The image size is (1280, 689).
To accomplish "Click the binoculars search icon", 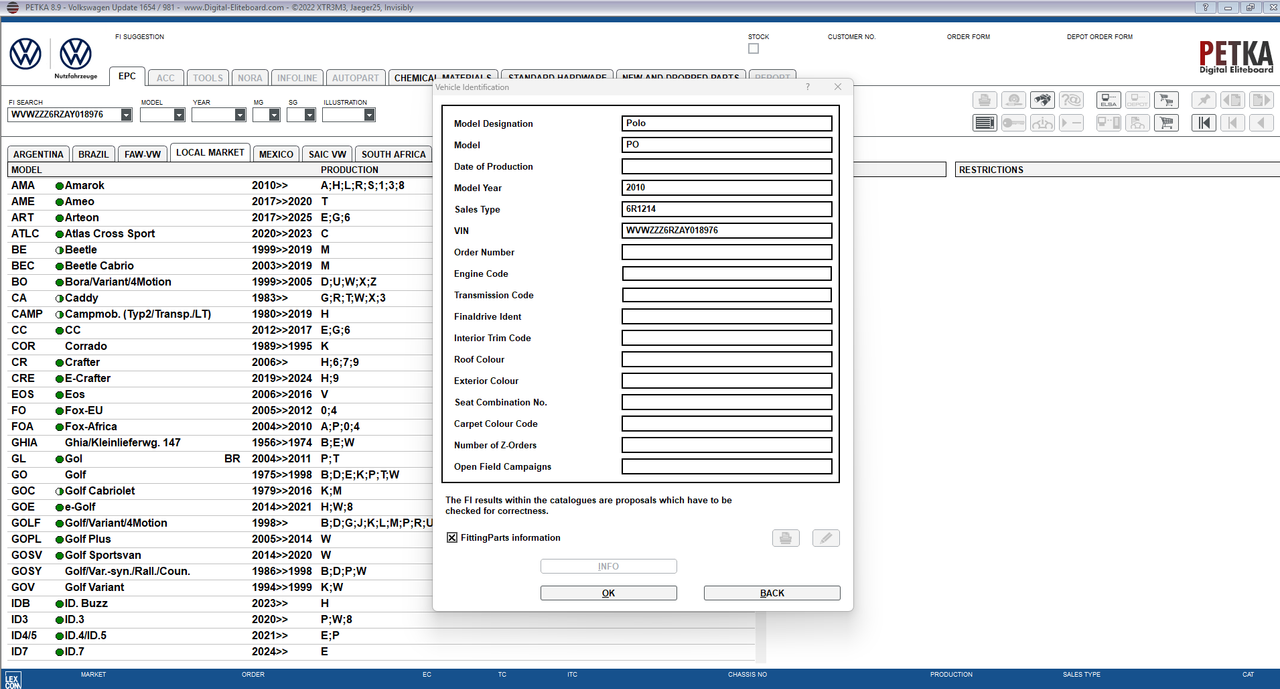I will pyautogui.click(x=1042, y=100).
